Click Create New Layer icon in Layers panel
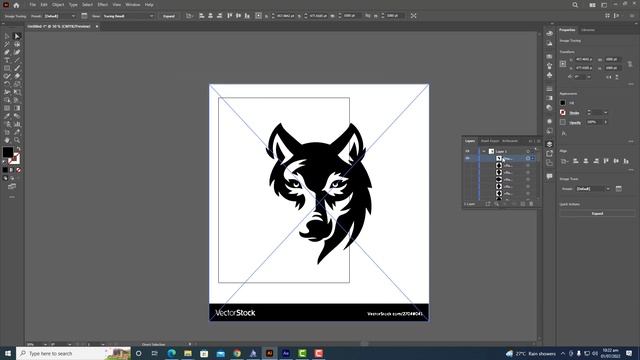The image size is (640, 360). coord(522,204)
